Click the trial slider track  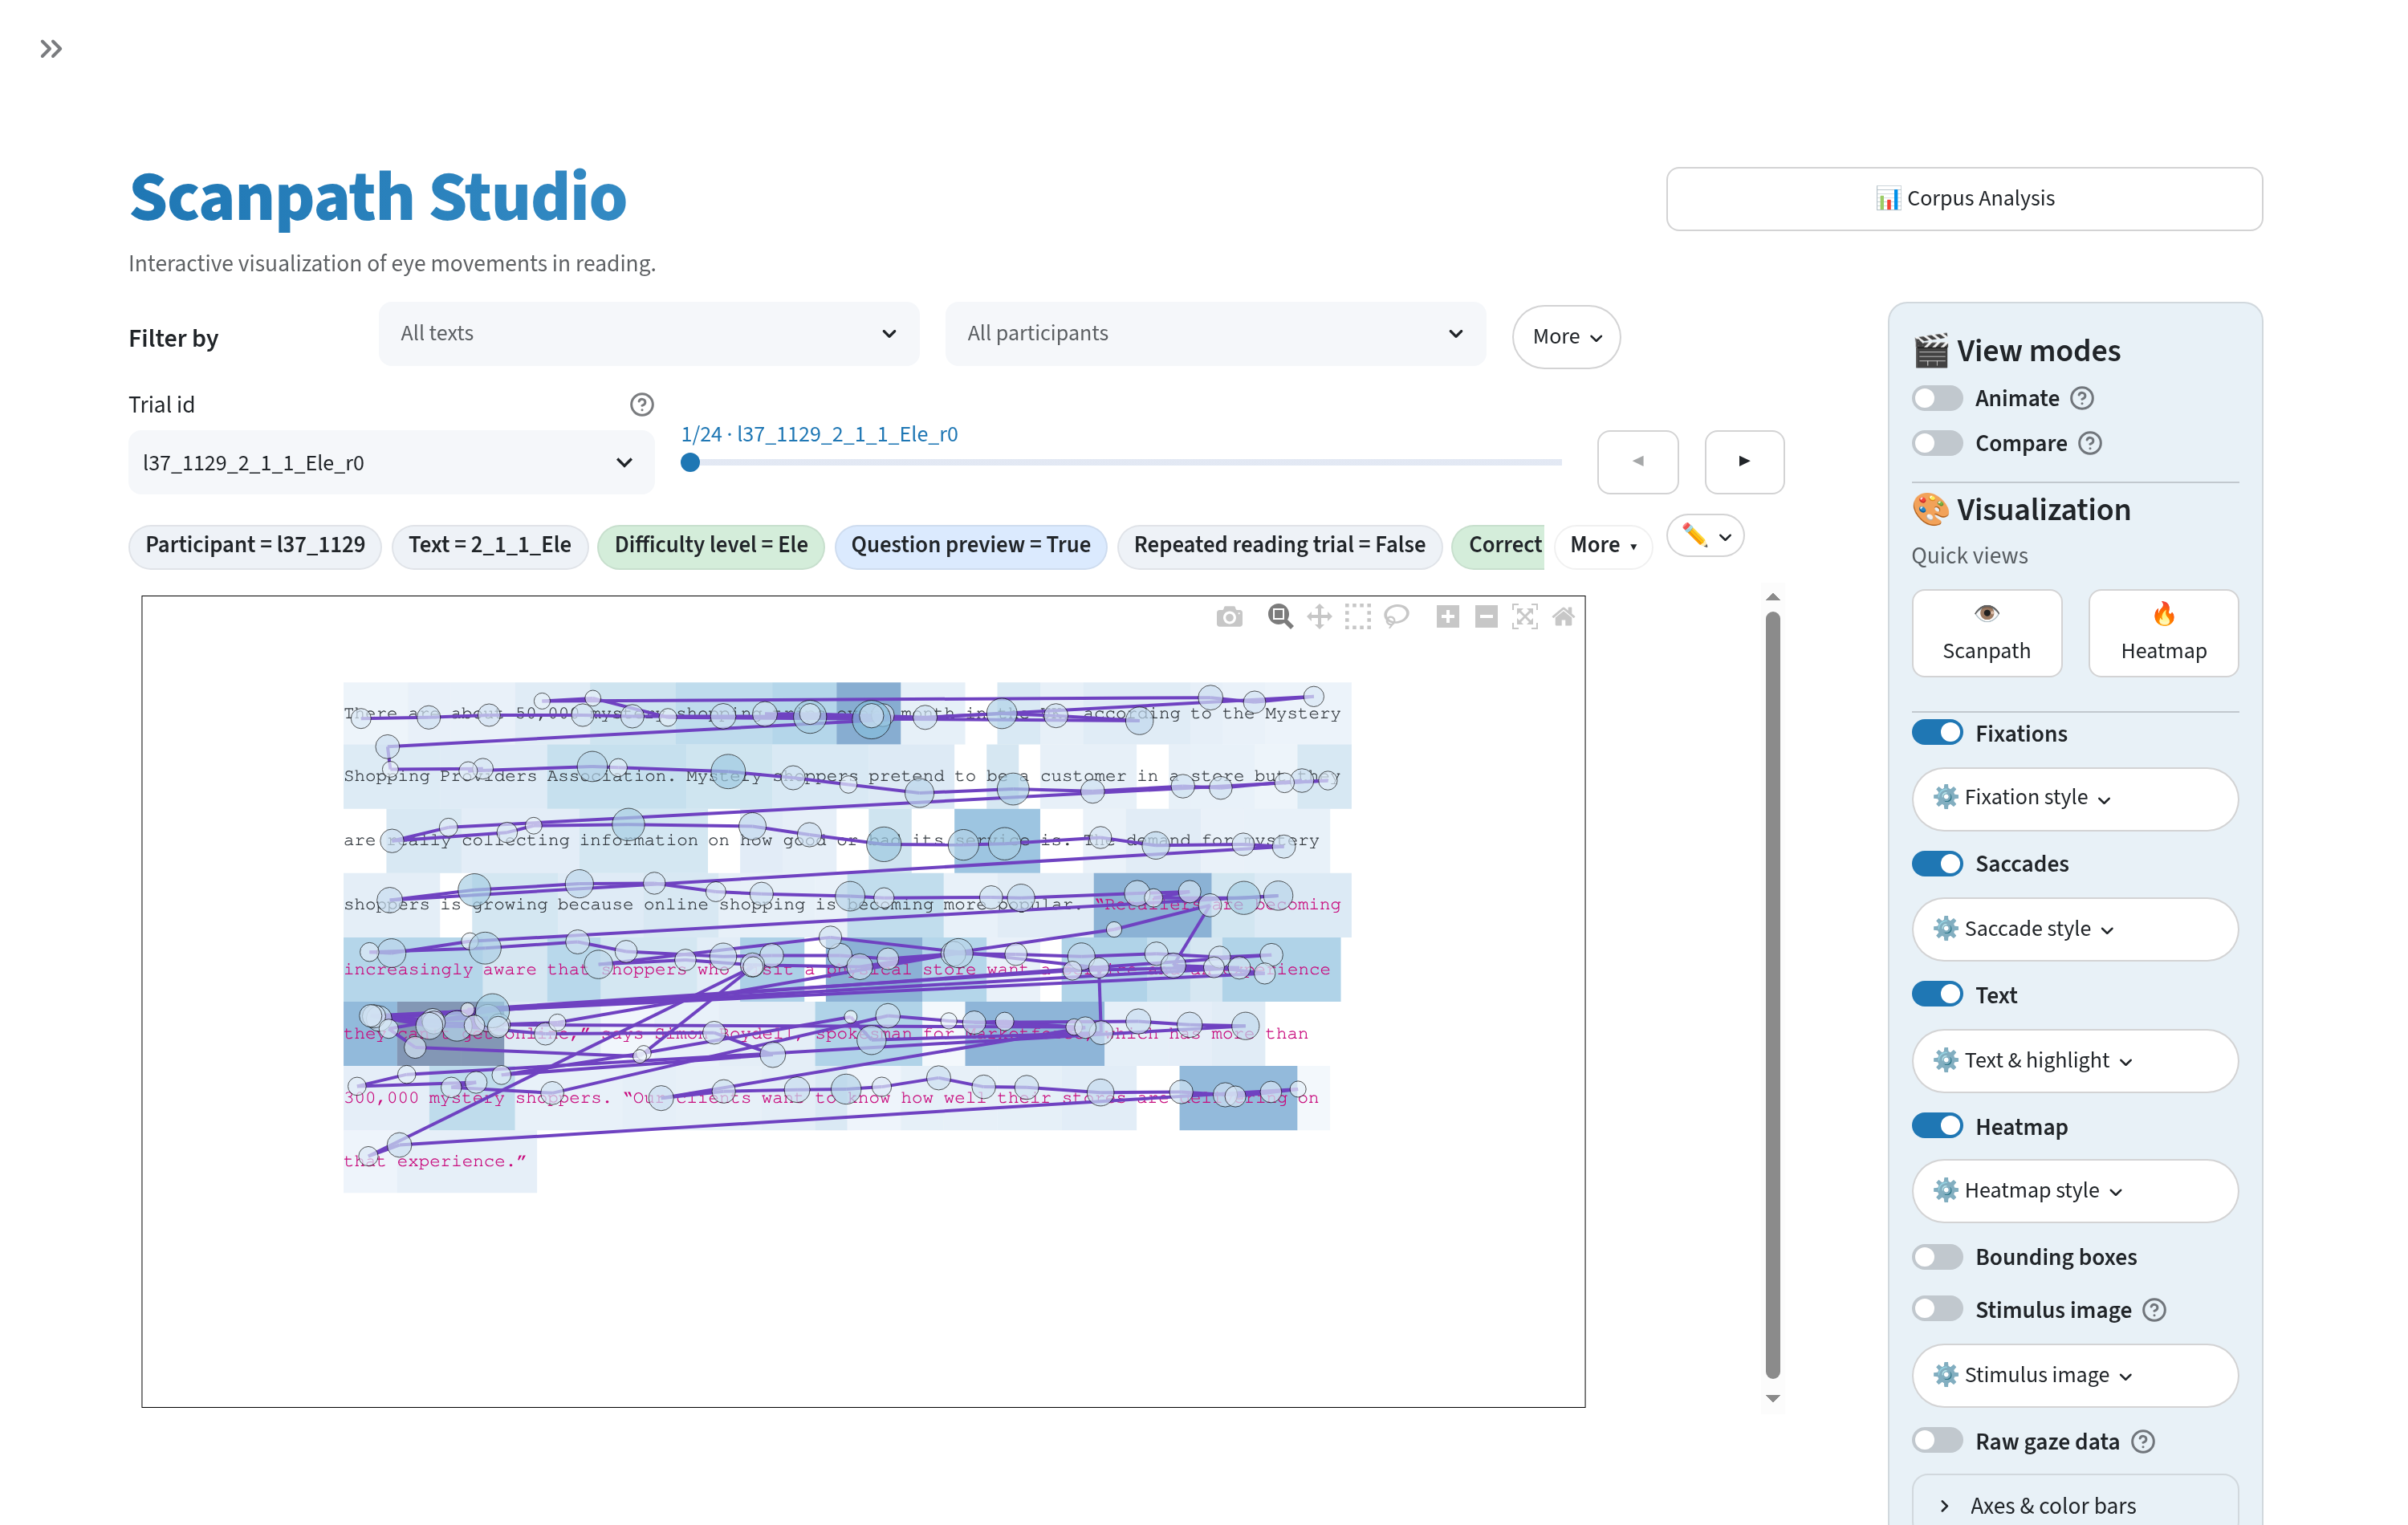click(1121, 462)
